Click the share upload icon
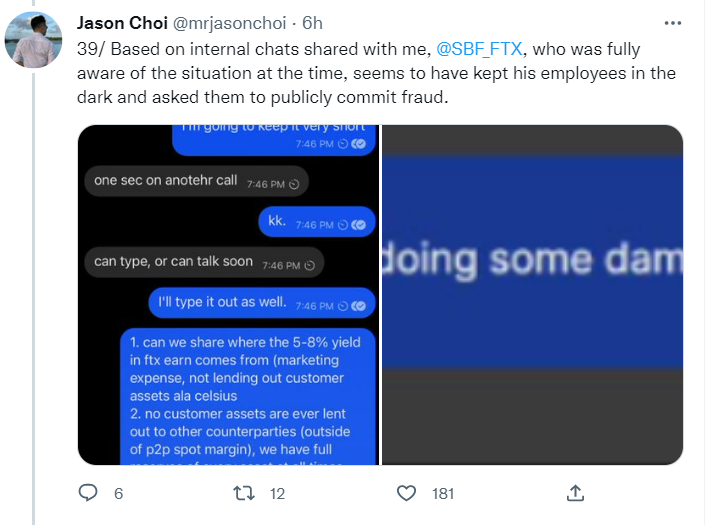This screenshot has width=715, height=525. (x=575, y=493)
